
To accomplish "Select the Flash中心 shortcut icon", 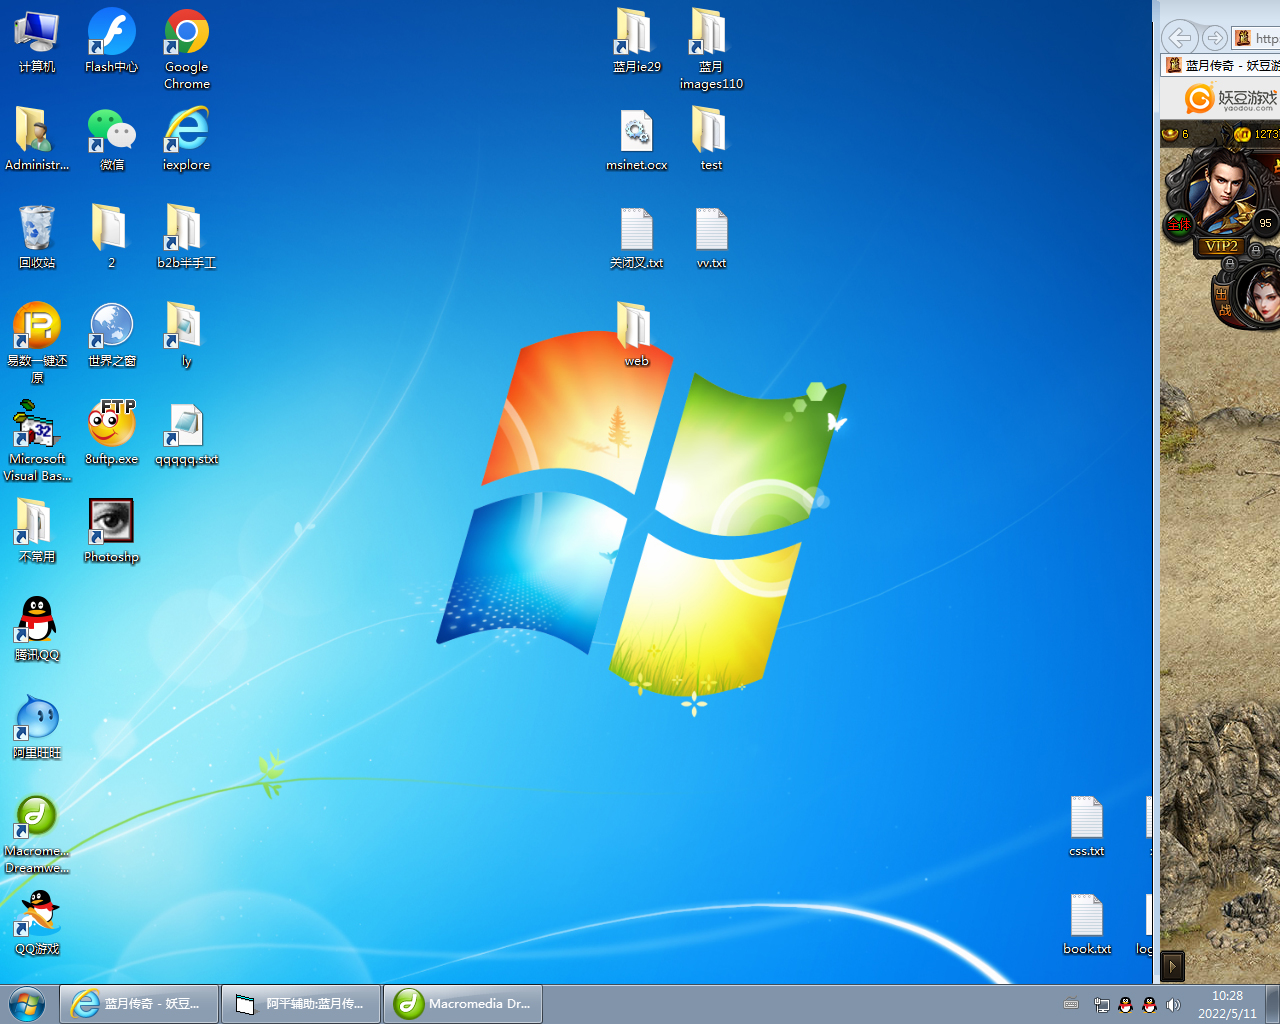I will 111,41.
